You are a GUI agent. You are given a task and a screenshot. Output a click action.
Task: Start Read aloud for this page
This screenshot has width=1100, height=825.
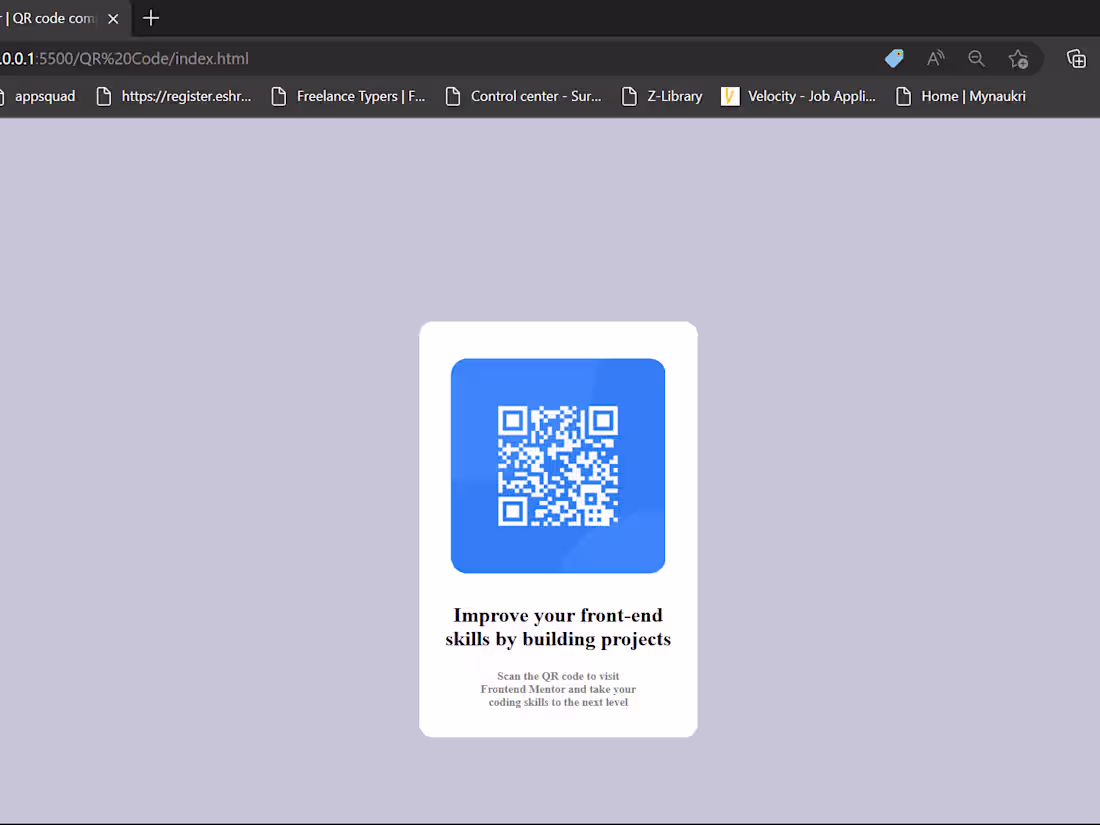pyautogui.click(x=935, y=58)
